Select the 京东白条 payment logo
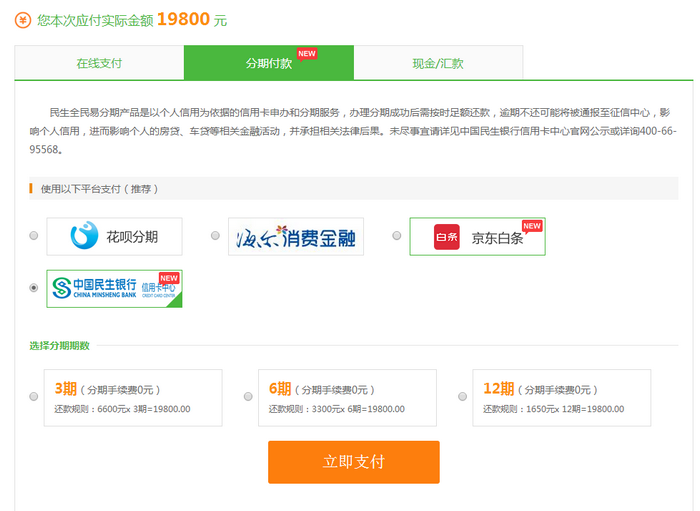The image size is (700, 511). point(477,237)
